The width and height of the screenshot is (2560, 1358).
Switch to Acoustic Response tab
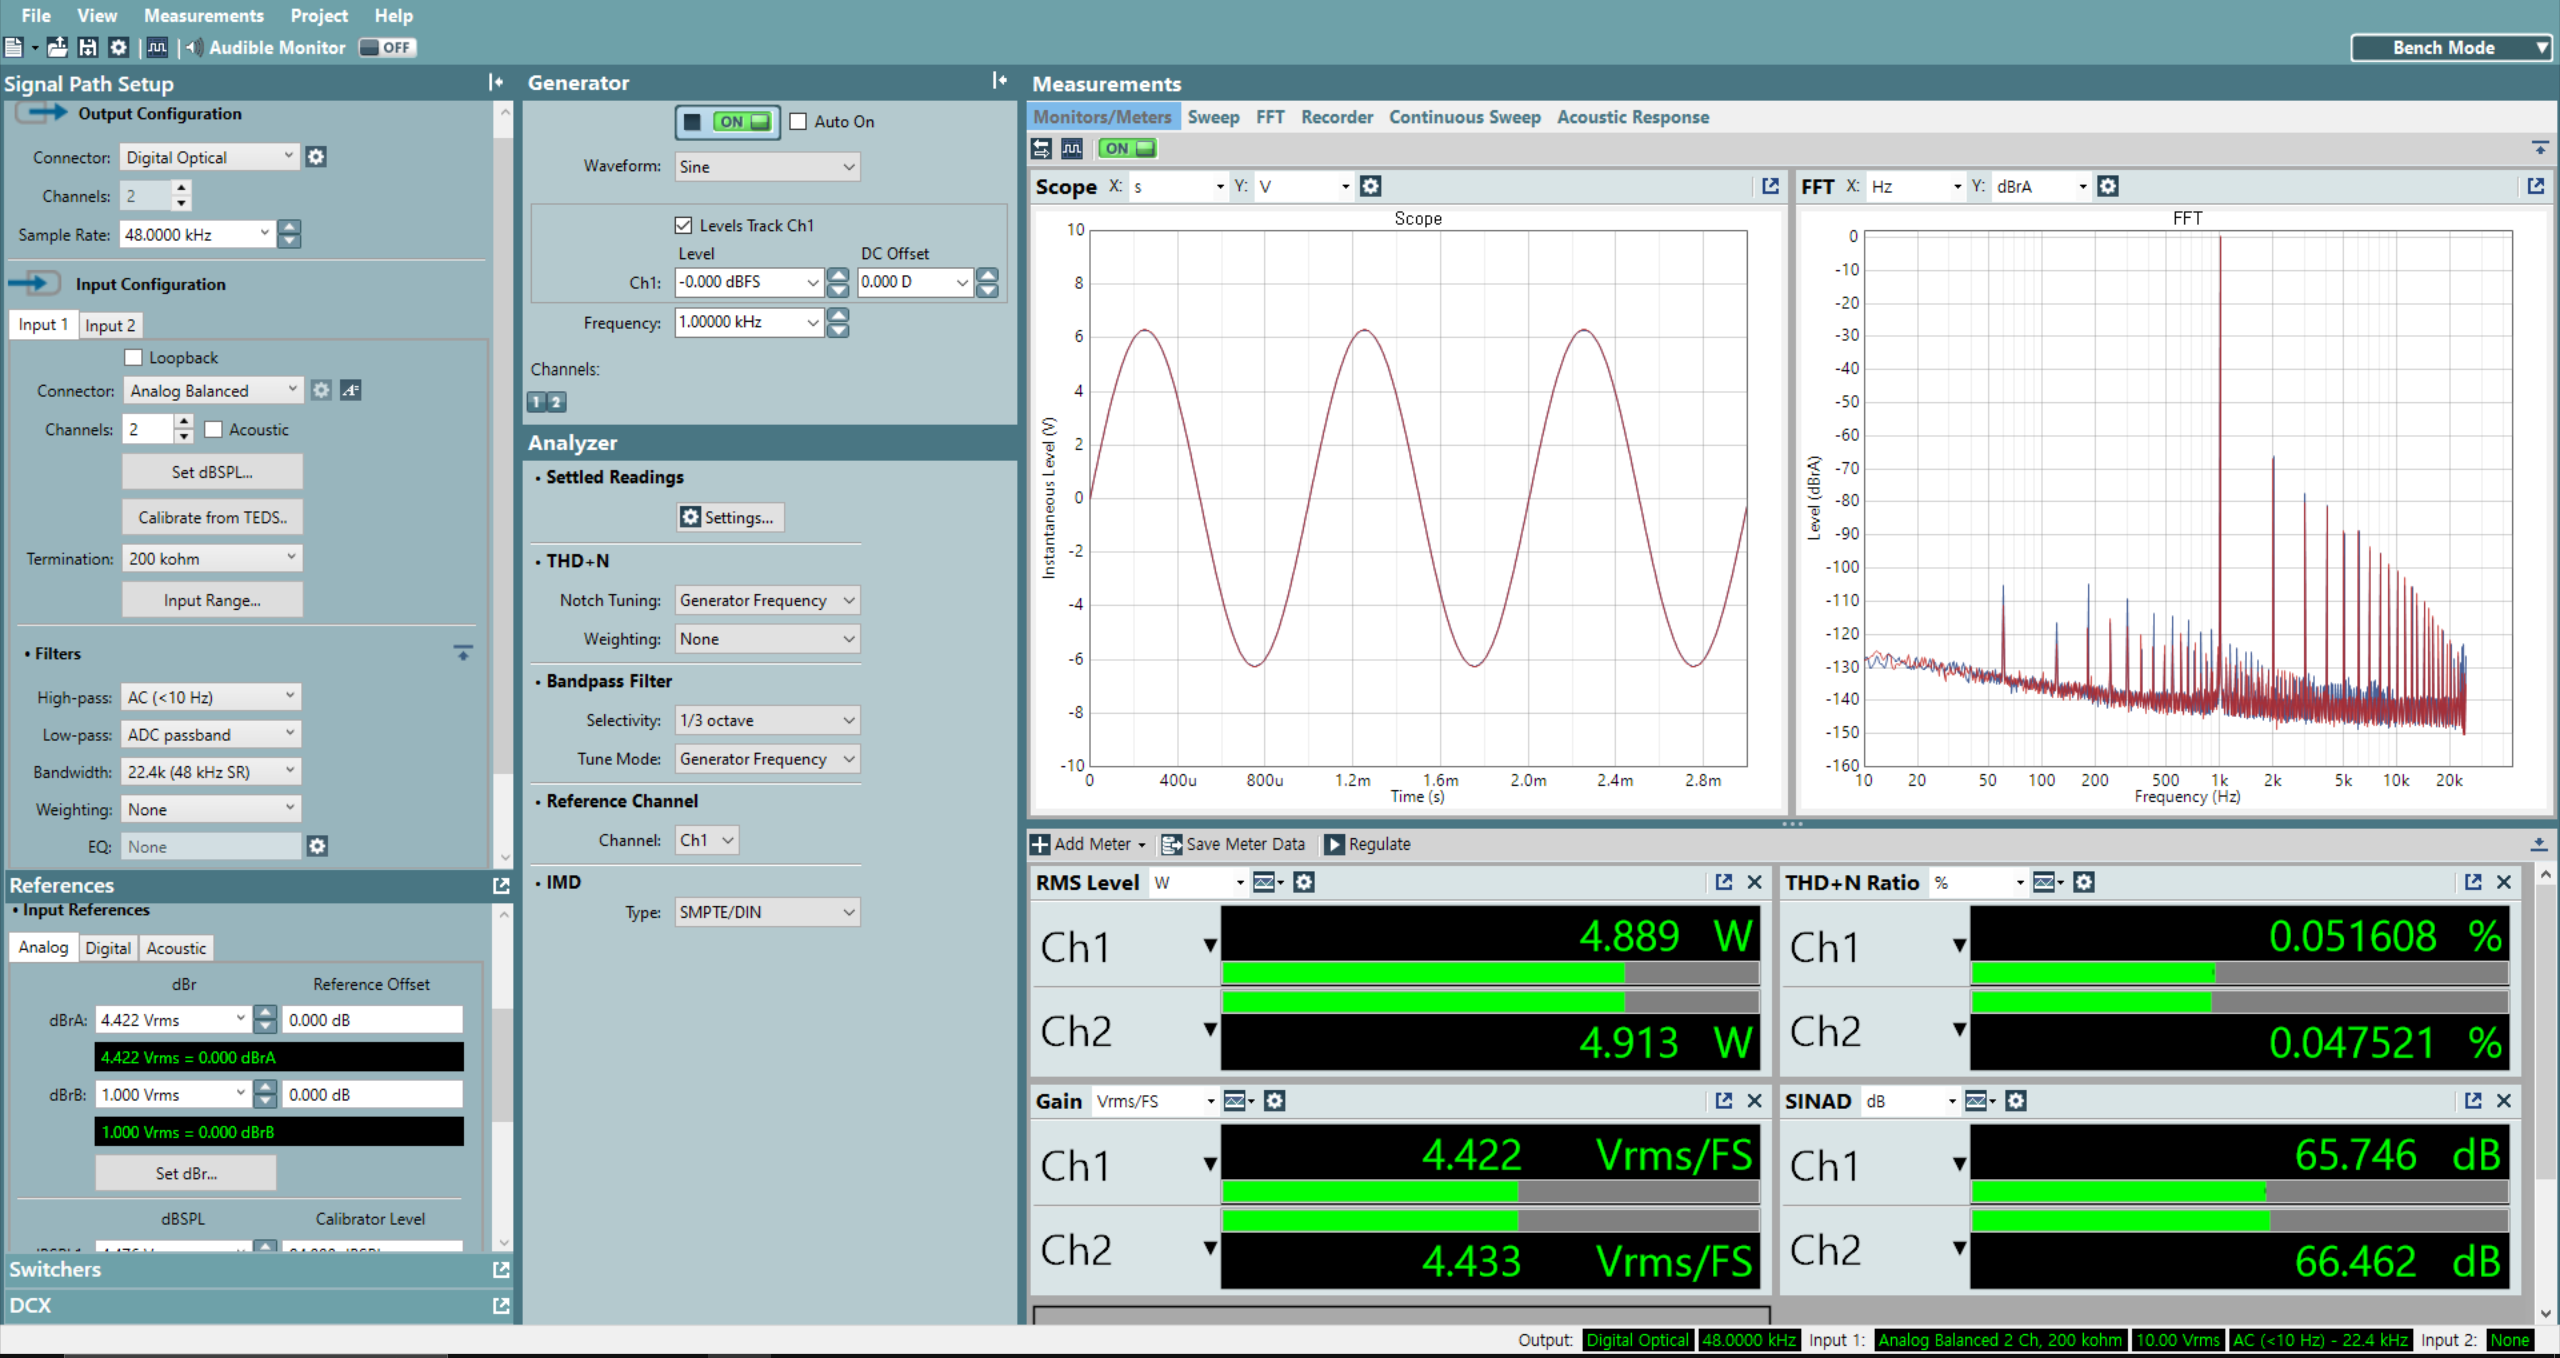coord(1632,117)
